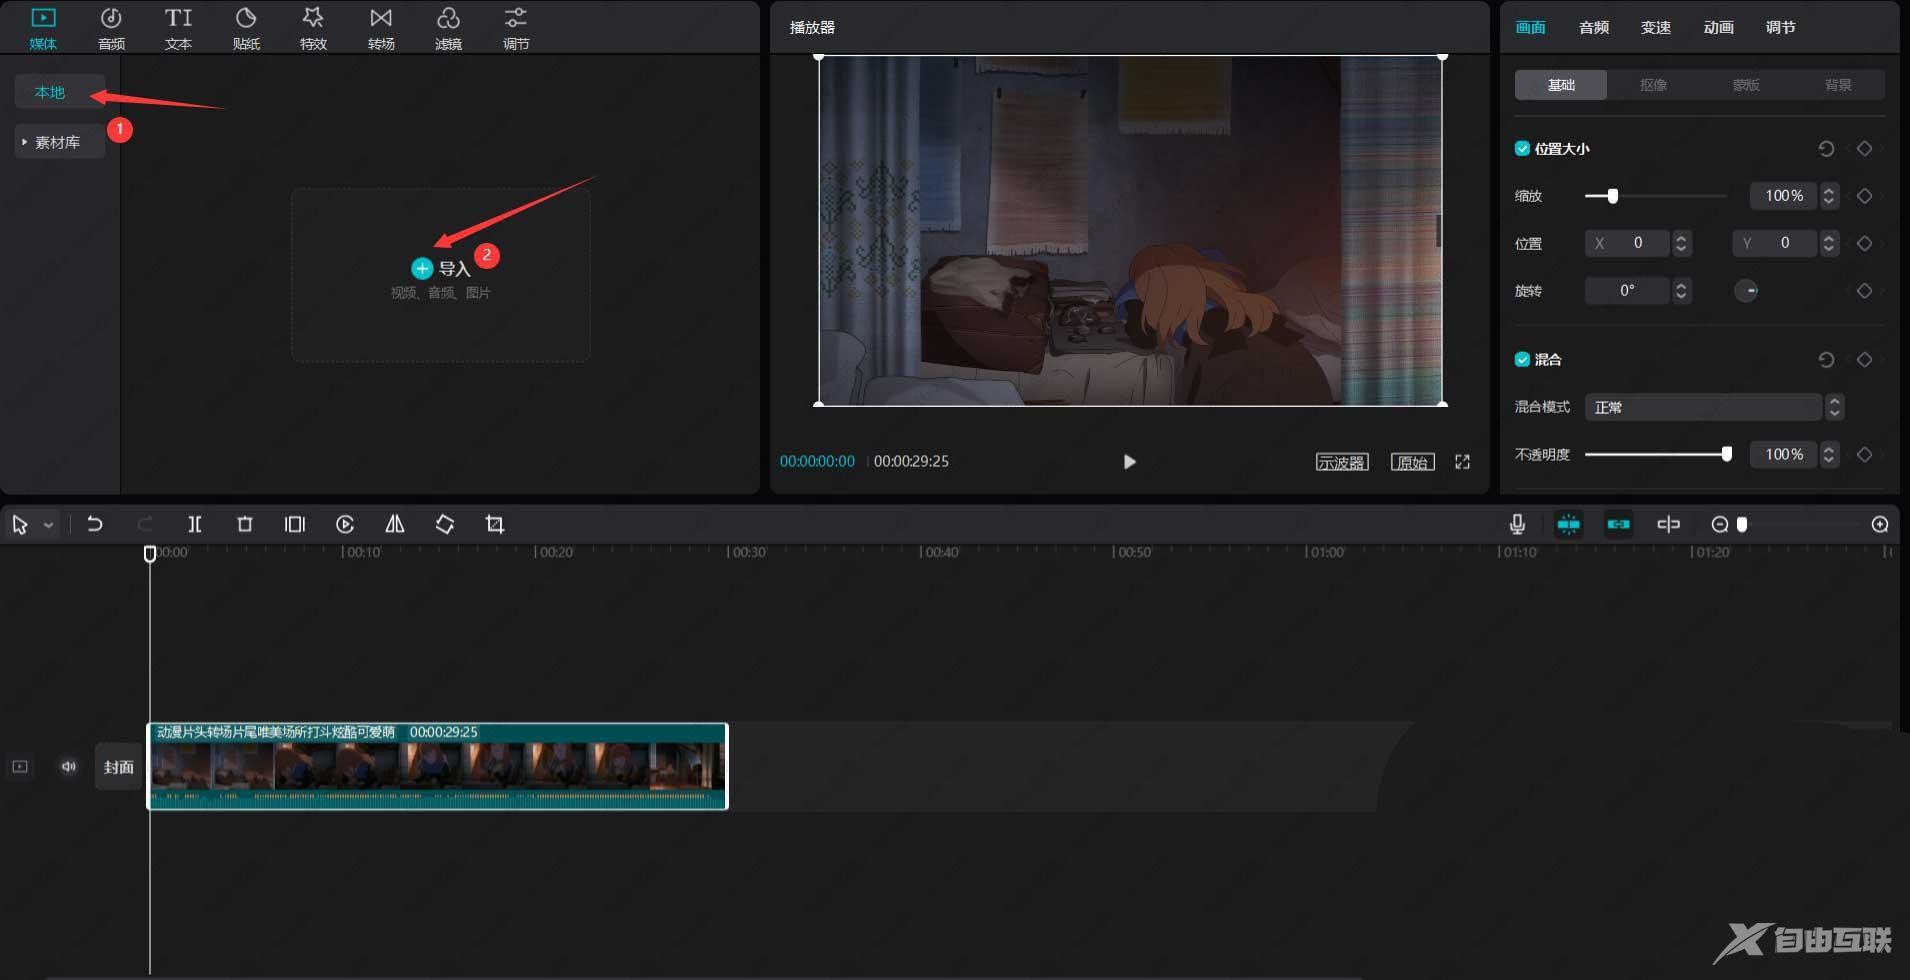Step the Y position spinner
This screenshot has width=1910, height=980.
click(x=1829, y=243)
